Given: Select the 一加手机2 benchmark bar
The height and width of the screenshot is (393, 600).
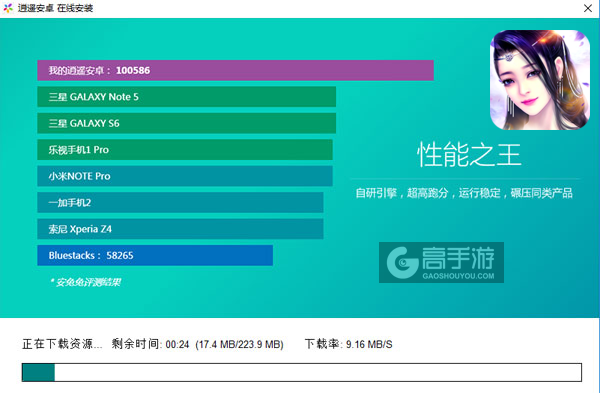Looking at the screenshot, I should (180, 202).
